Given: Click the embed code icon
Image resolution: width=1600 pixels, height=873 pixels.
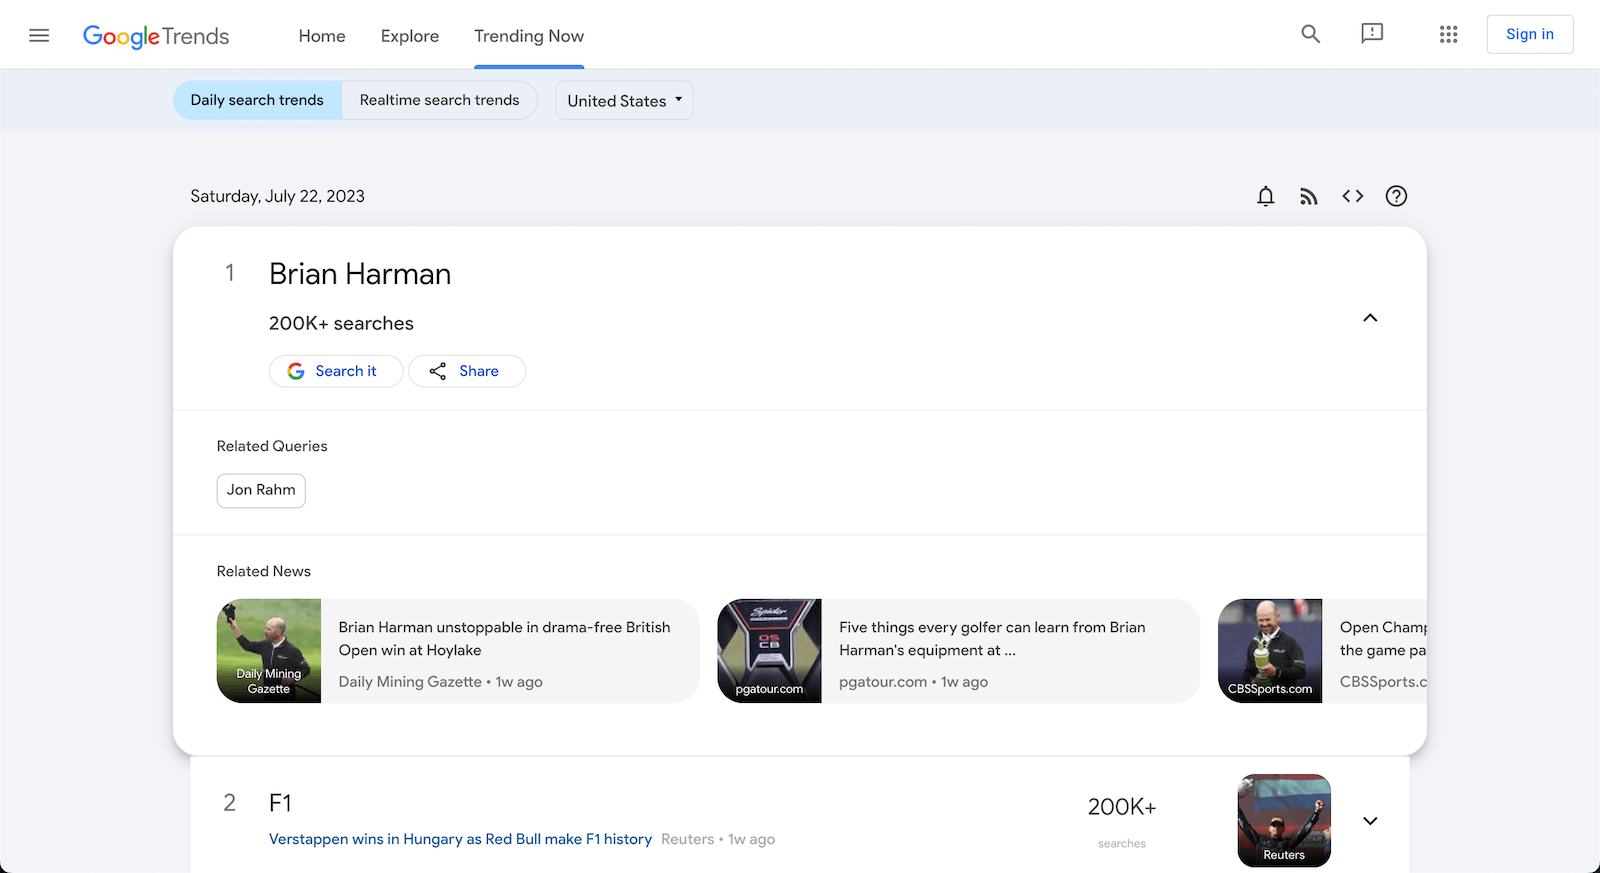Looking at the screenshot, I should pyautogui.click(x=1352, y=196).
